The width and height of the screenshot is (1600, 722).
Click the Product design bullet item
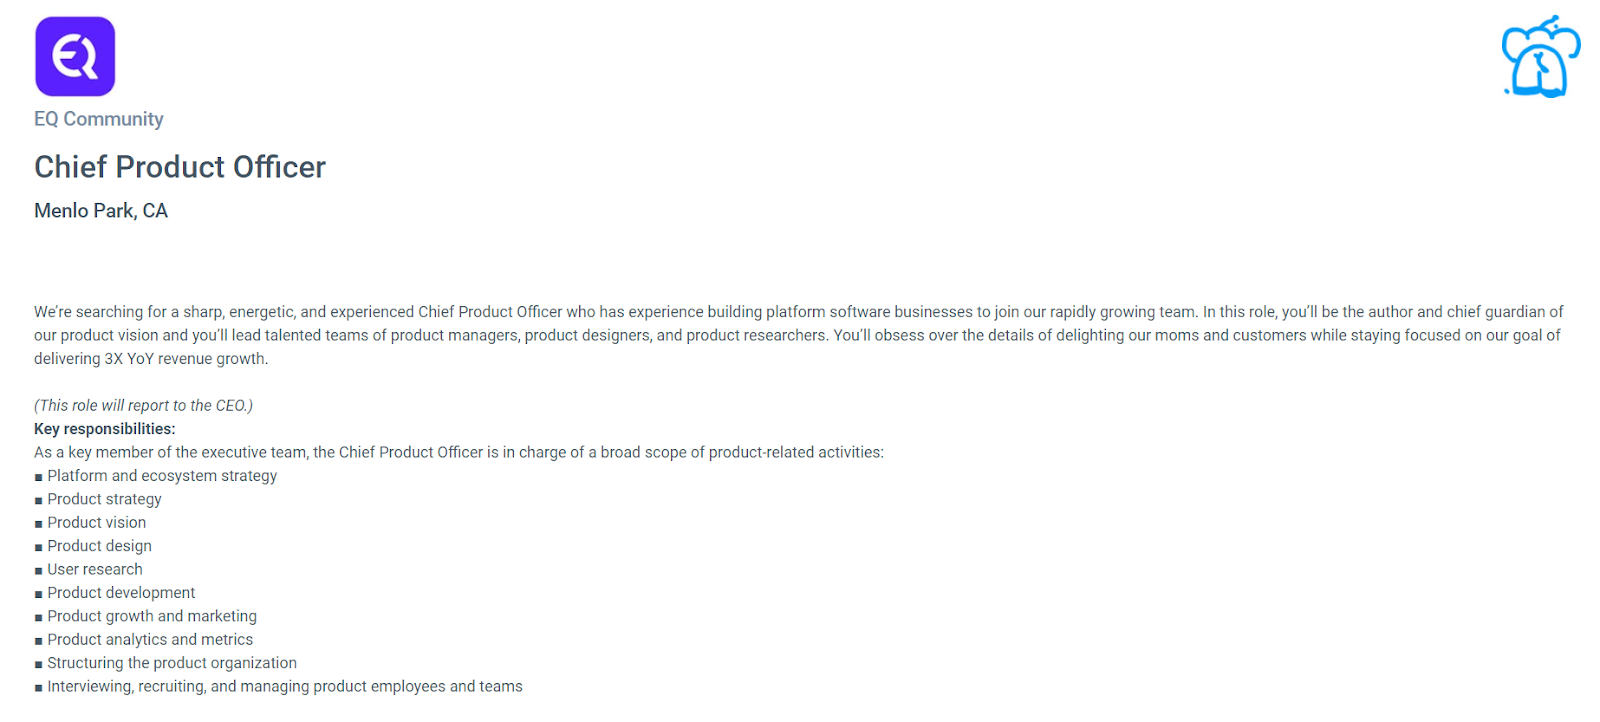pyautogui.click(x=99, y=546)
